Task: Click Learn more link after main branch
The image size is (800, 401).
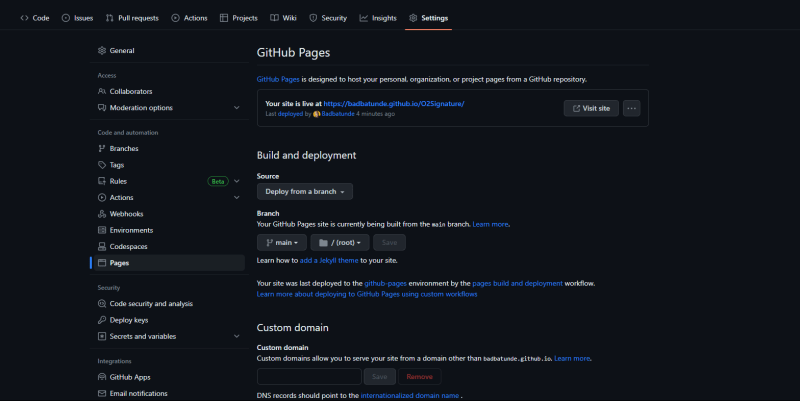Action: pos(490,224)
